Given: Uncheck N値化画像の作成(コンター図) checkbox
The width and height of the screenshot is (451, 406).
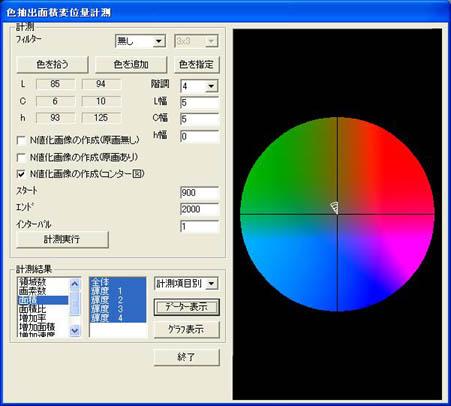Looking at the screenshot, I should [22, 174].
